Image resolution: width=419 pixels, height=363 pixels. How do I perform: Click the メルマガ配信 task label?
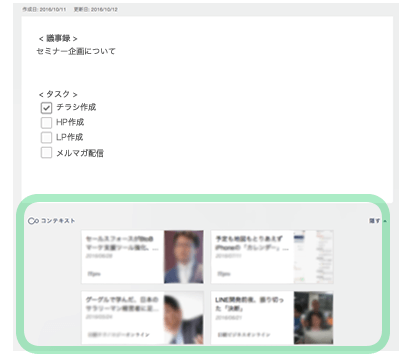pos(80,153)
